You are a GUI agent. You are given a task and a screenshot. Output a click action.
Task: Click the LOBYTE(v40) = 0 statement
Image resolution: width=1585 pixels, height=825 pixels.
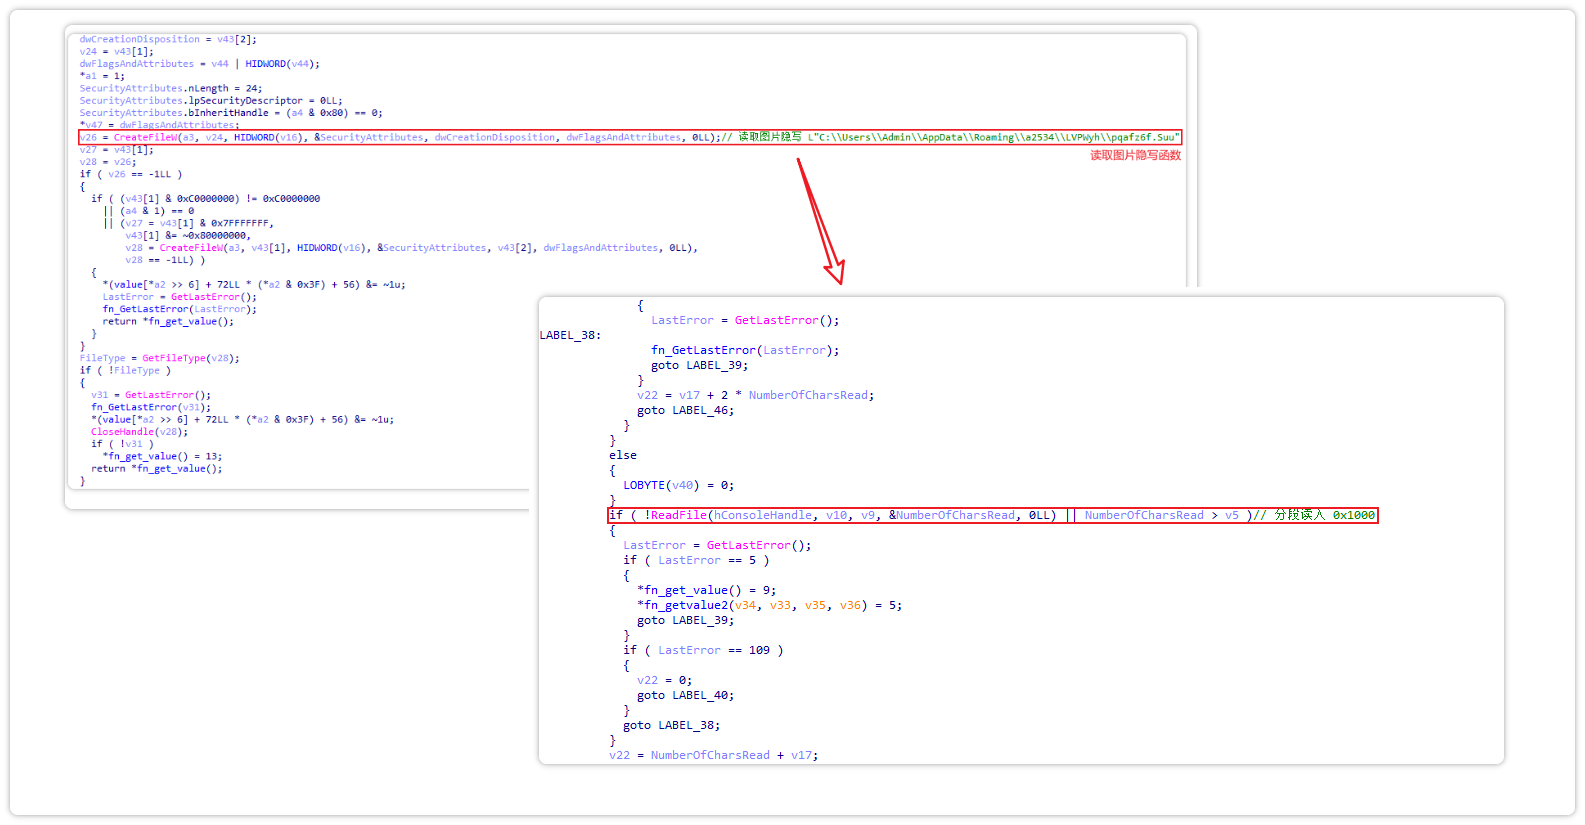point(678,485)
